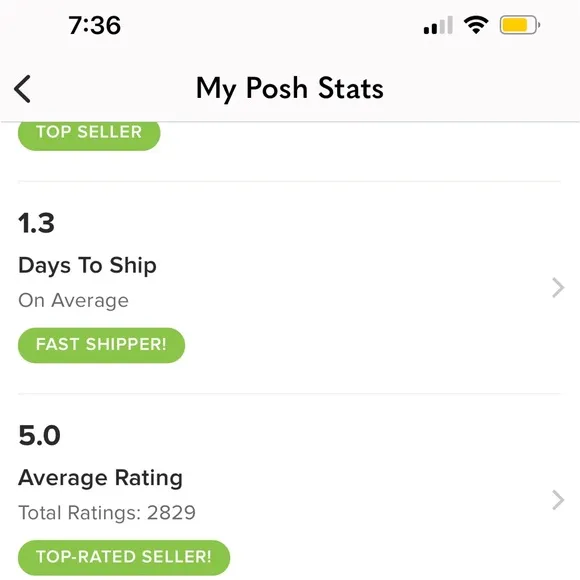The height and width of the screenshot is (580, 580).
Task: Select the Days To Ship heading
Action: pos(87,266)
